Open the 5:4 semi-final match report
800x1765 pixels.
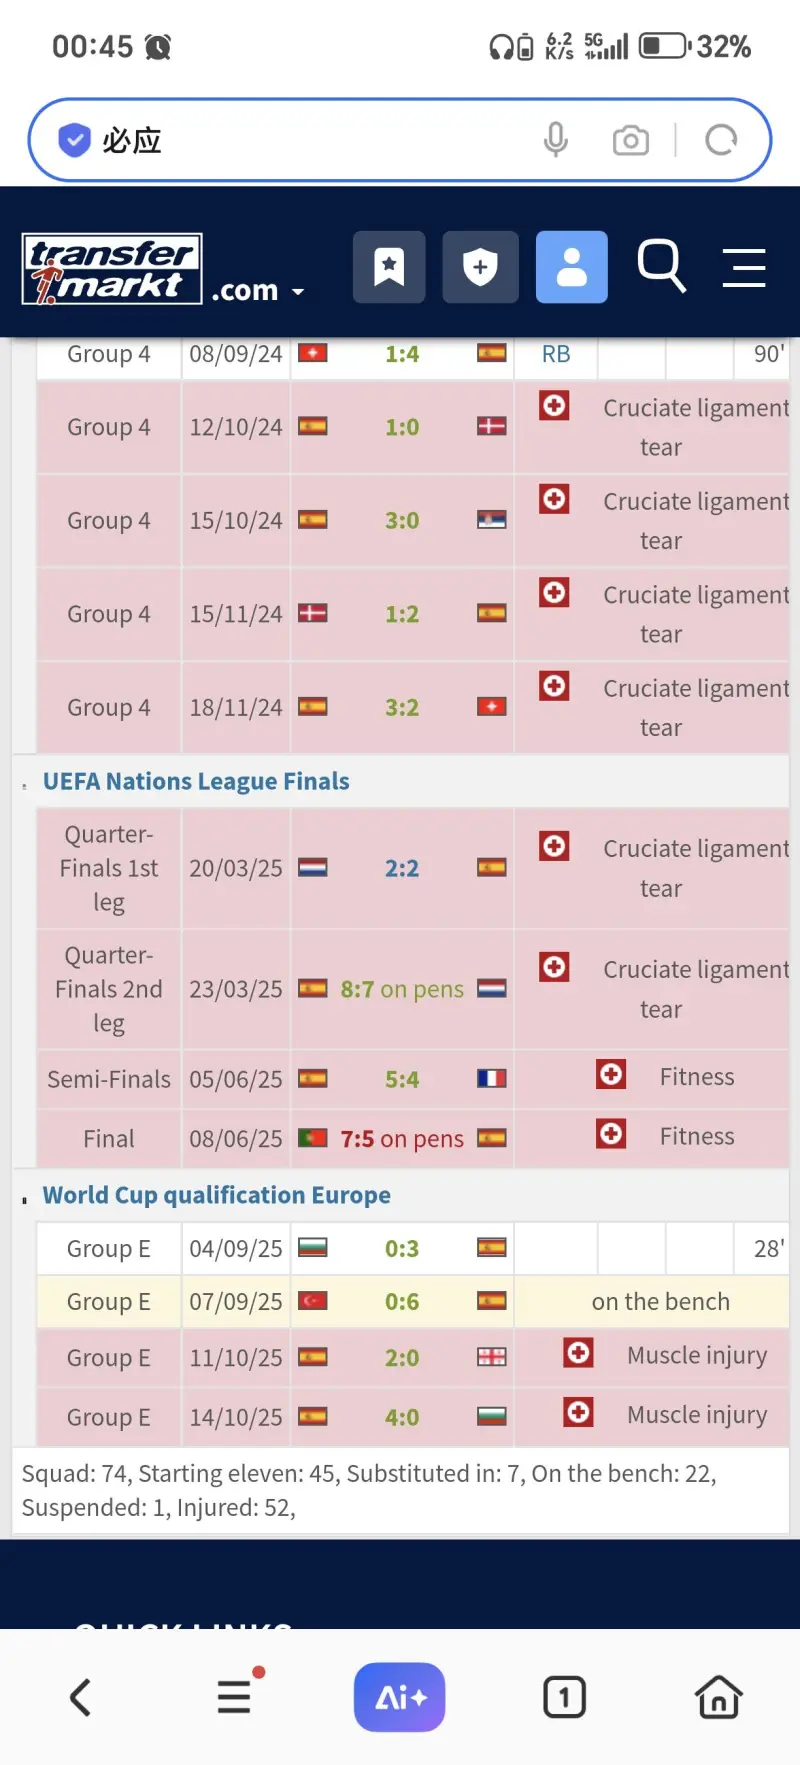(x=402, y=1079)
